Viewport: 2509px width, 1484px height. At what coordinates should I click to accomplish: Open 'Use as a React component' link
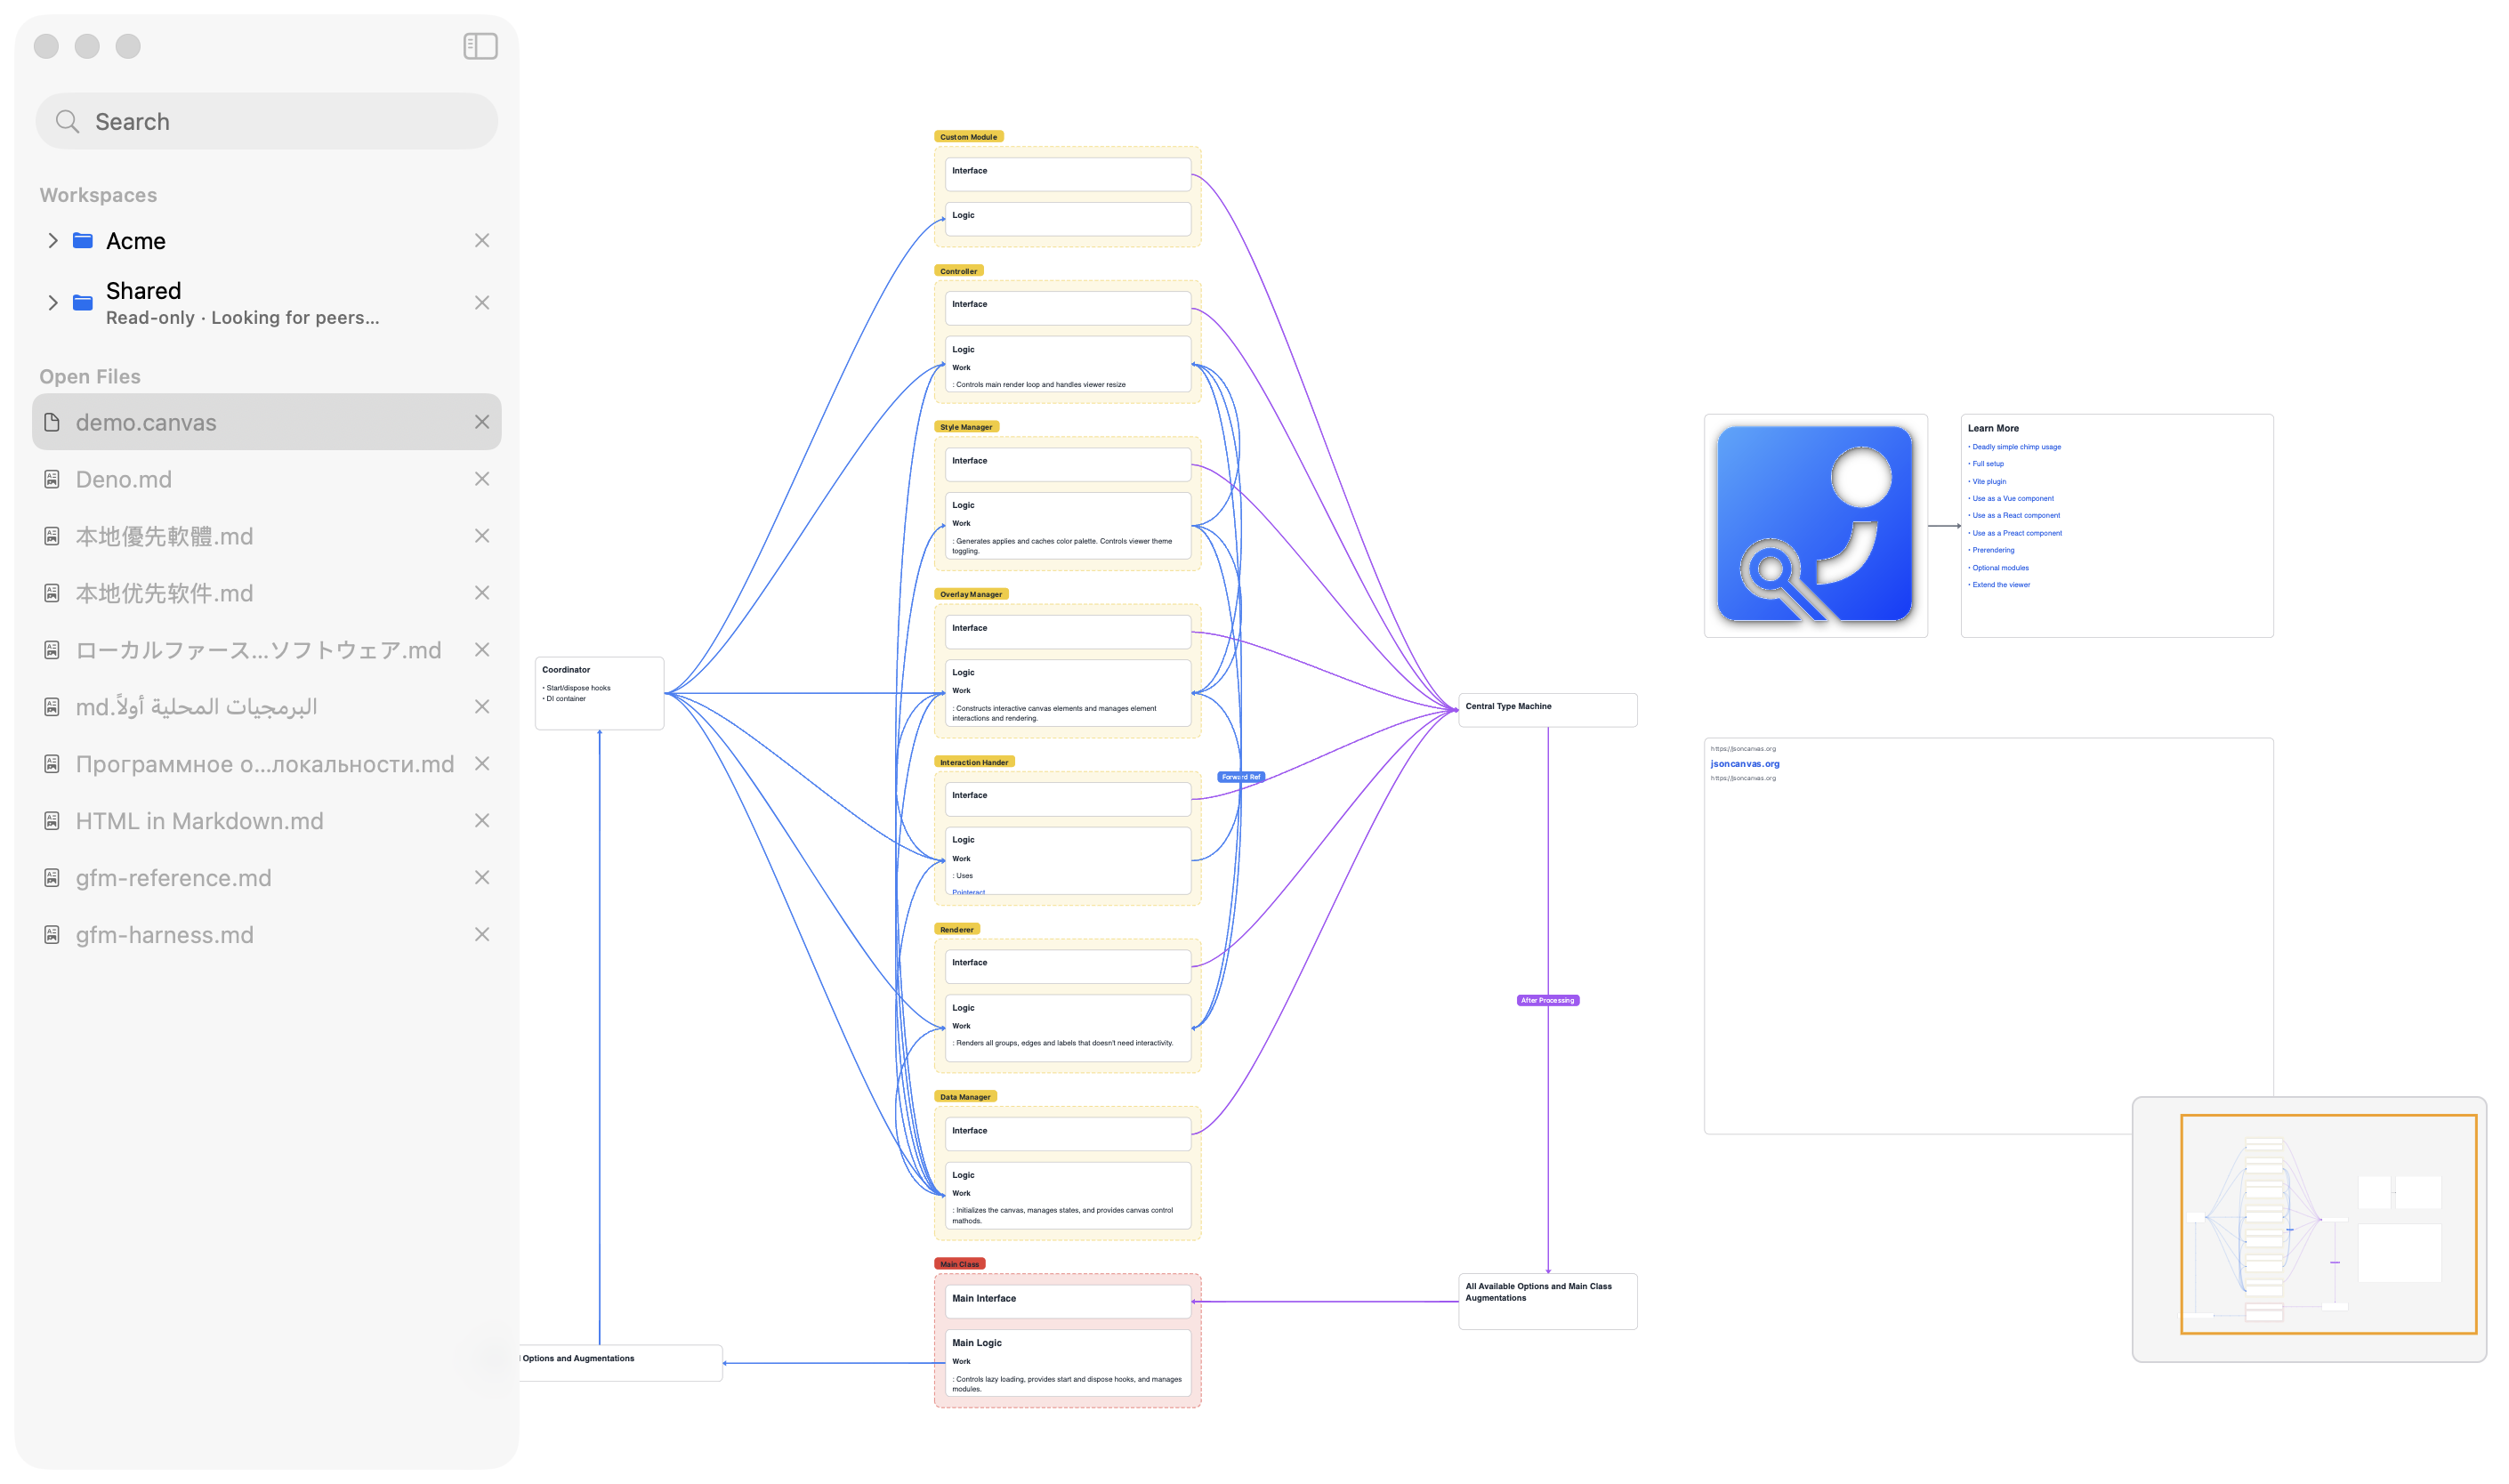(2016, 516)
